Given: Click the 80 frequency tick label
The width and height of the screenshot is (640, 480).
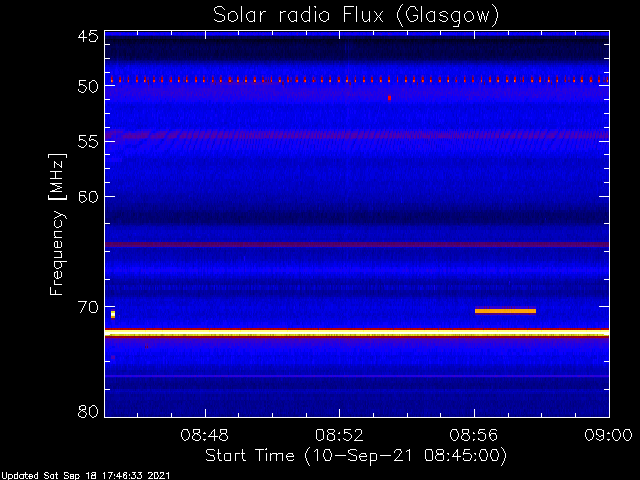Looking at the screenshot, I should [x=88, y=411].
